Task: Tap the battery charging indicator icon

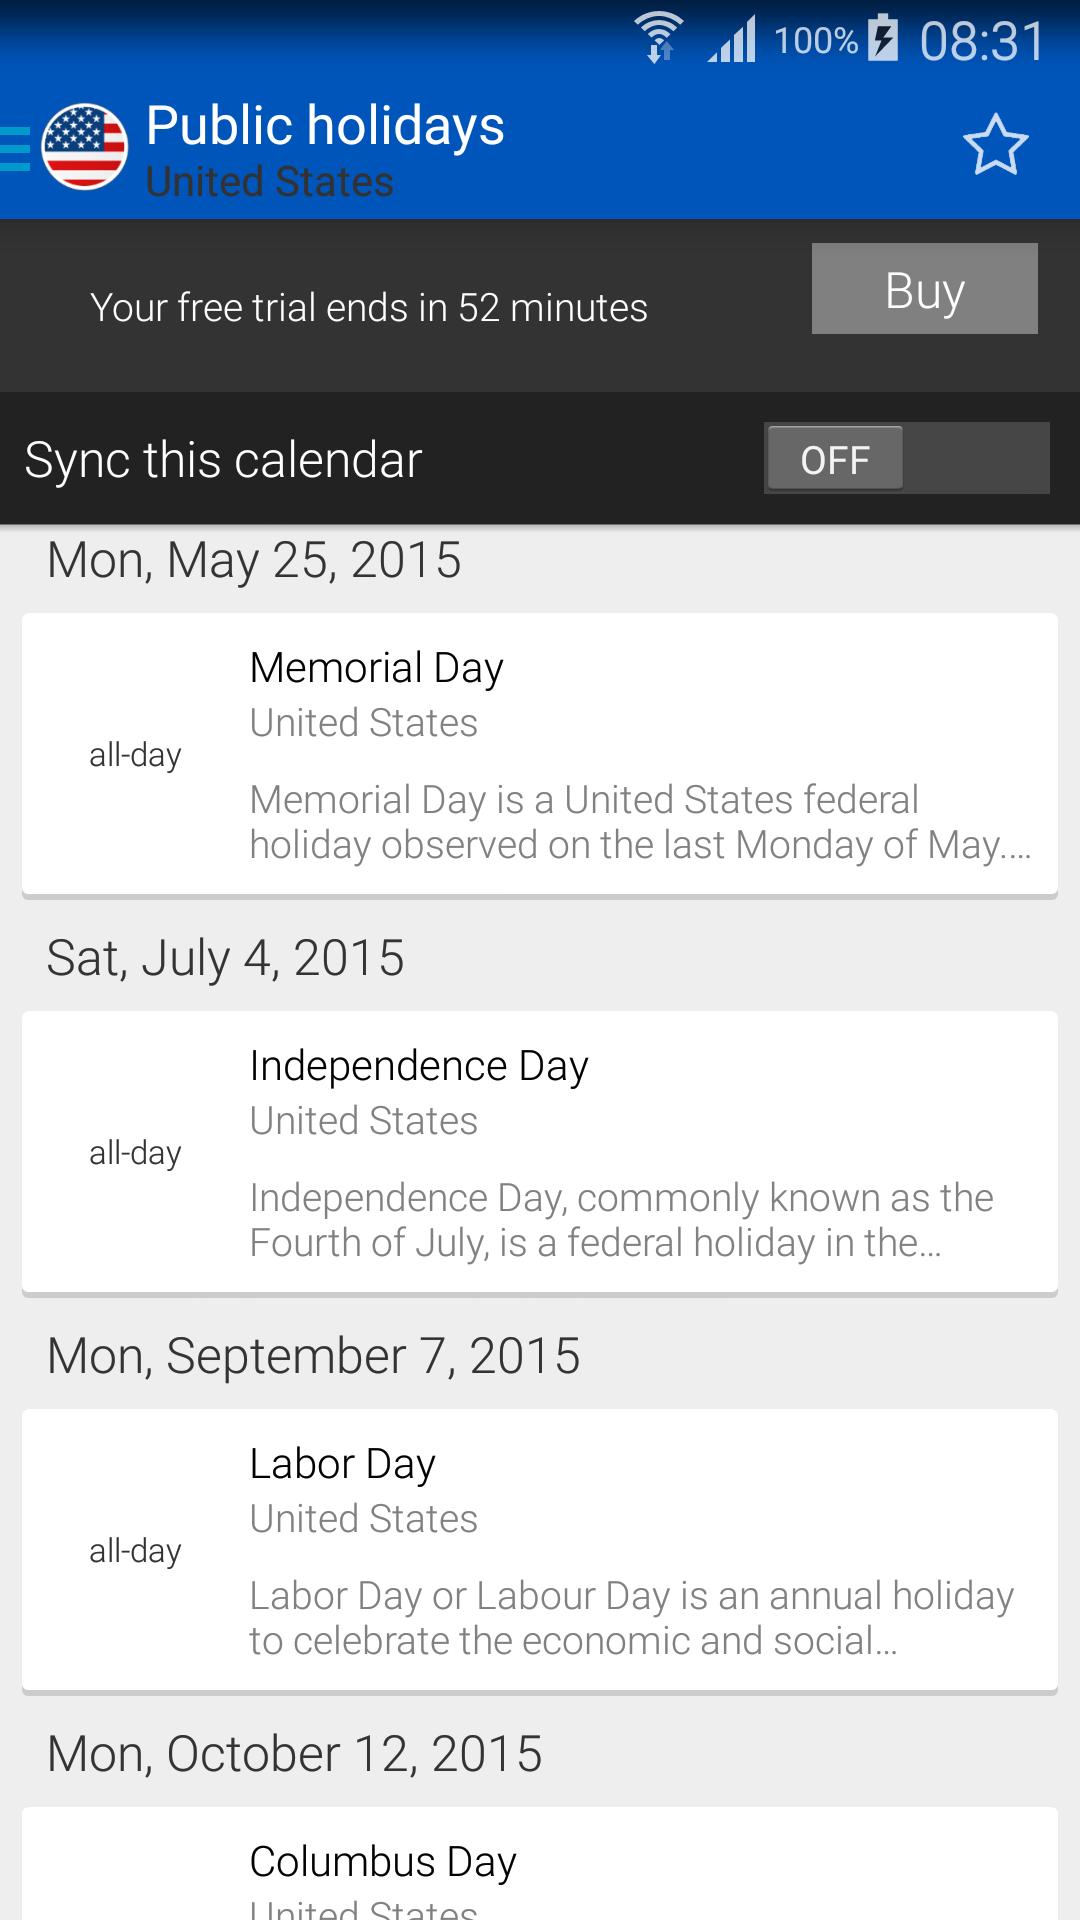Action: (883, 39)
